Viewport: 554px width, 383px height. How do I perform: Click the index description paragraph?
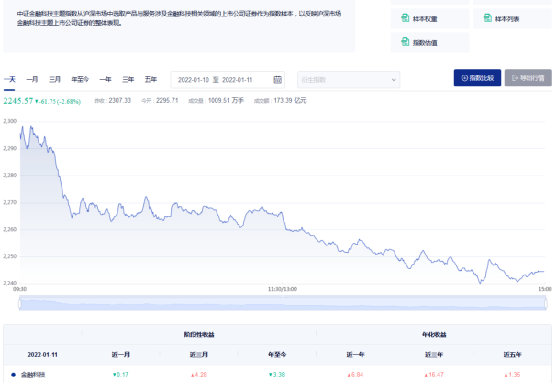(179, 18)
